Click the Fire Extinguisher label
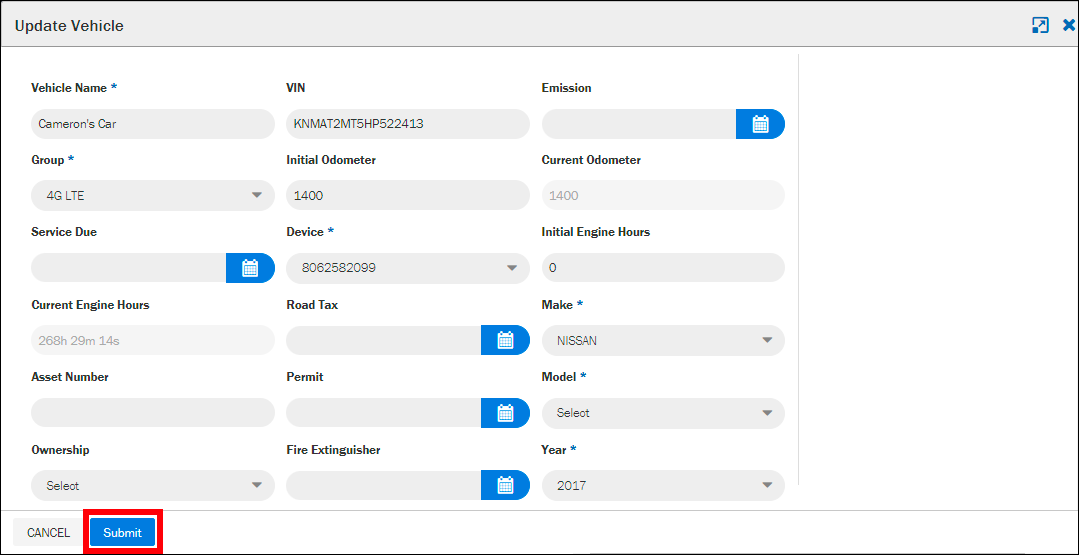 (333, 450)
